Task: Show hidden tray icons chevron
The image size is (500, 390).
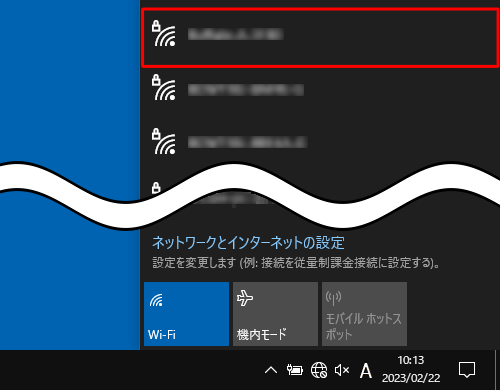Action: 271,370
